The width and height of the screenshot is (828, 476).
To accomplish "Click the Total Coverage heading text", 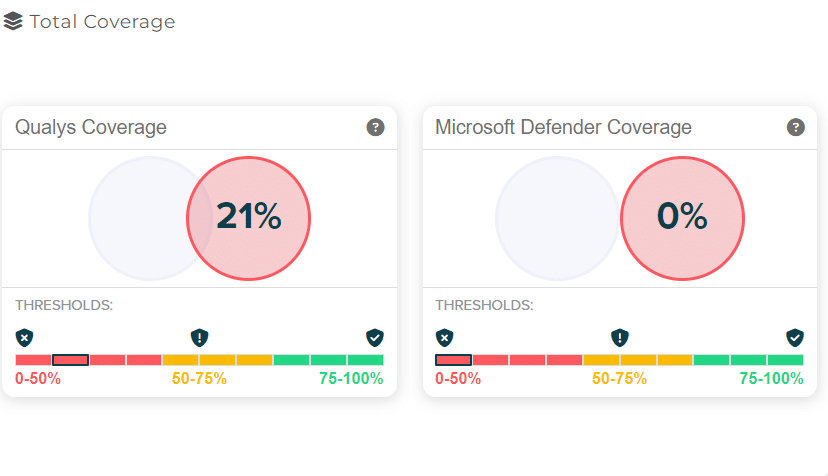I will [102, 22].
